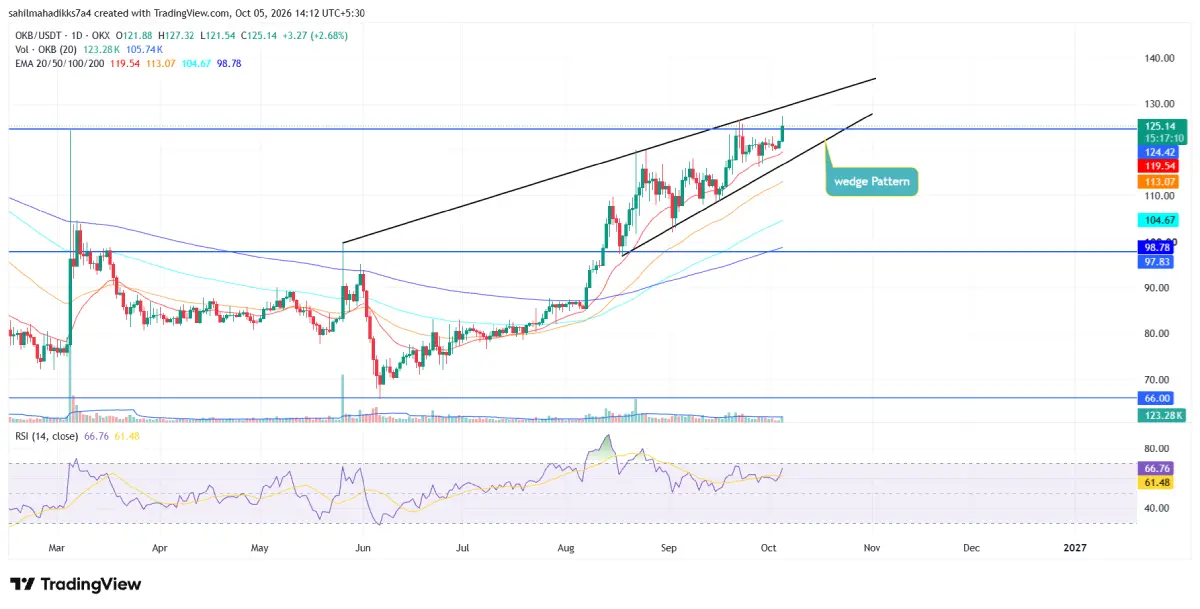Viewport: 1200px width, 609px height.
Task: Click the Sep label on the time axis
Action: tap(669, 548)
